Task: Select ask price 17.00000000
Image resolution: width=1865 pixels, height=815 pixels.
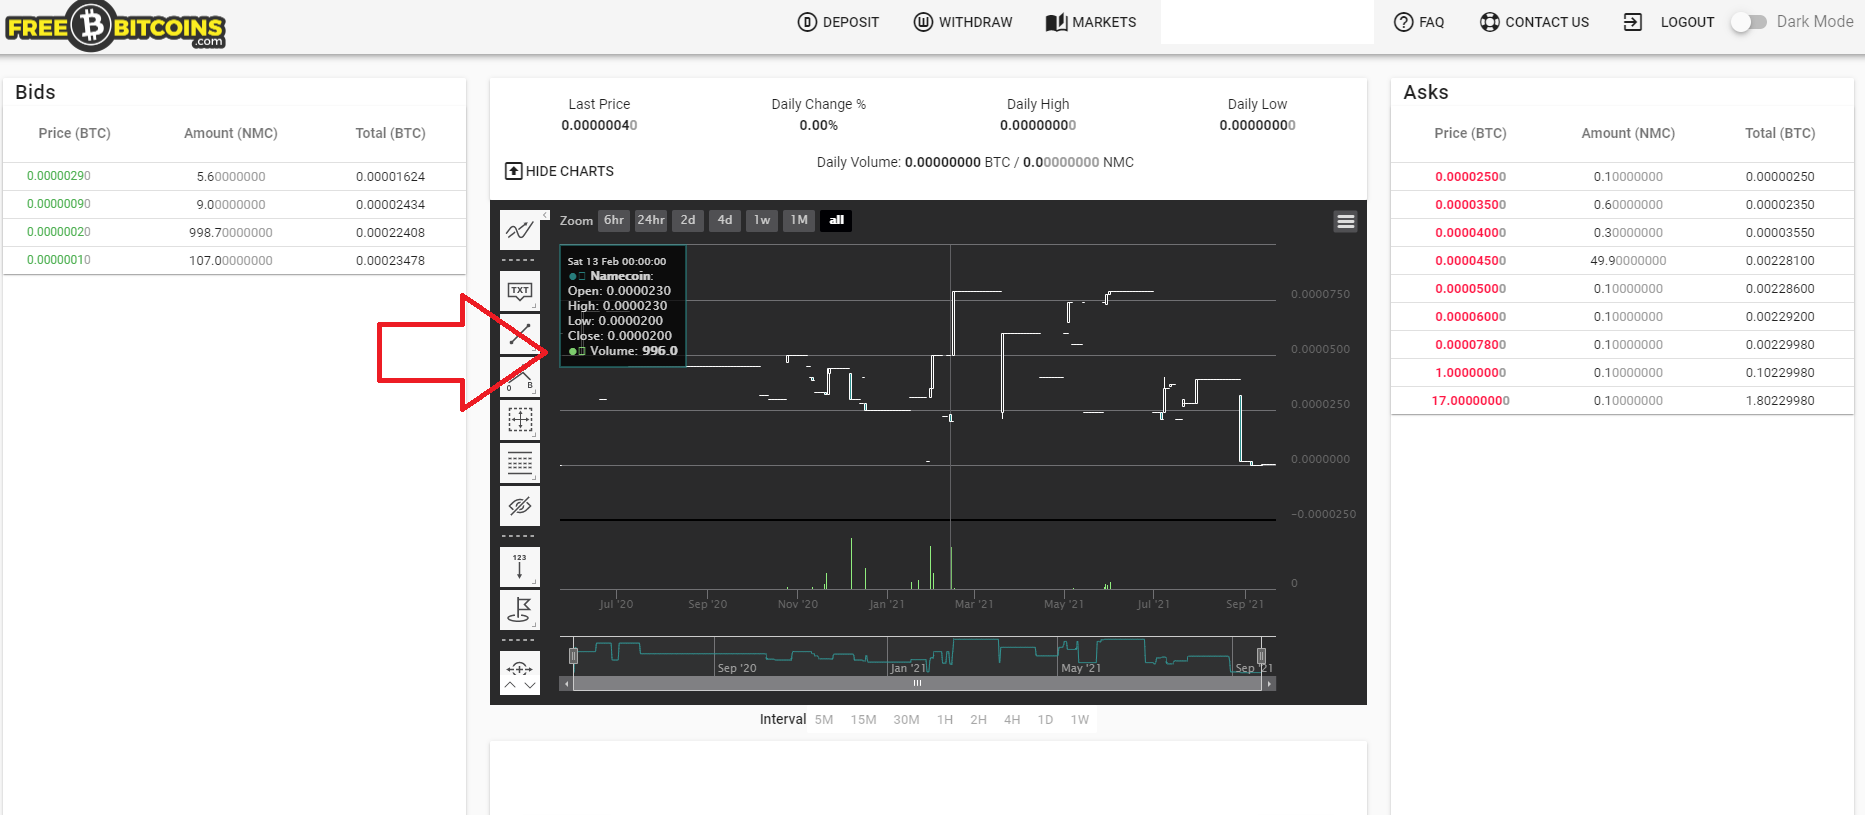Action: click(x=1470, y=401)
